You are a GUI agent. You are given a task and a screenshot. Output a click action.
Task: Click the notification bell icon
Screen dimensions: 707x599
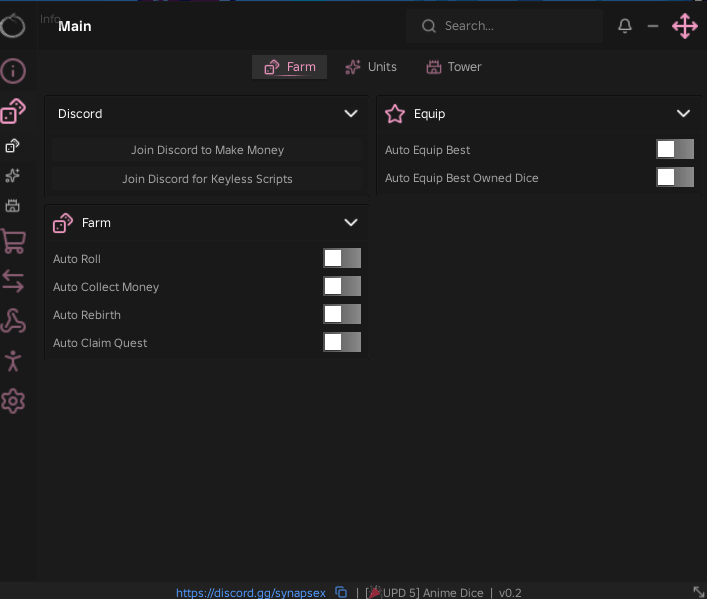625,26
